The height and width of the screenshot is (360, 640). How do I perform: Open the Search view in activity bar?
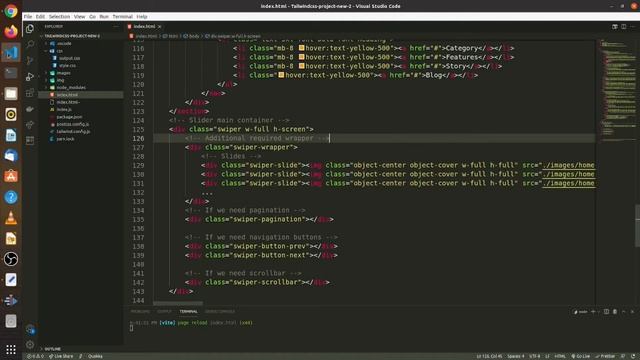[x=30, y=44]
